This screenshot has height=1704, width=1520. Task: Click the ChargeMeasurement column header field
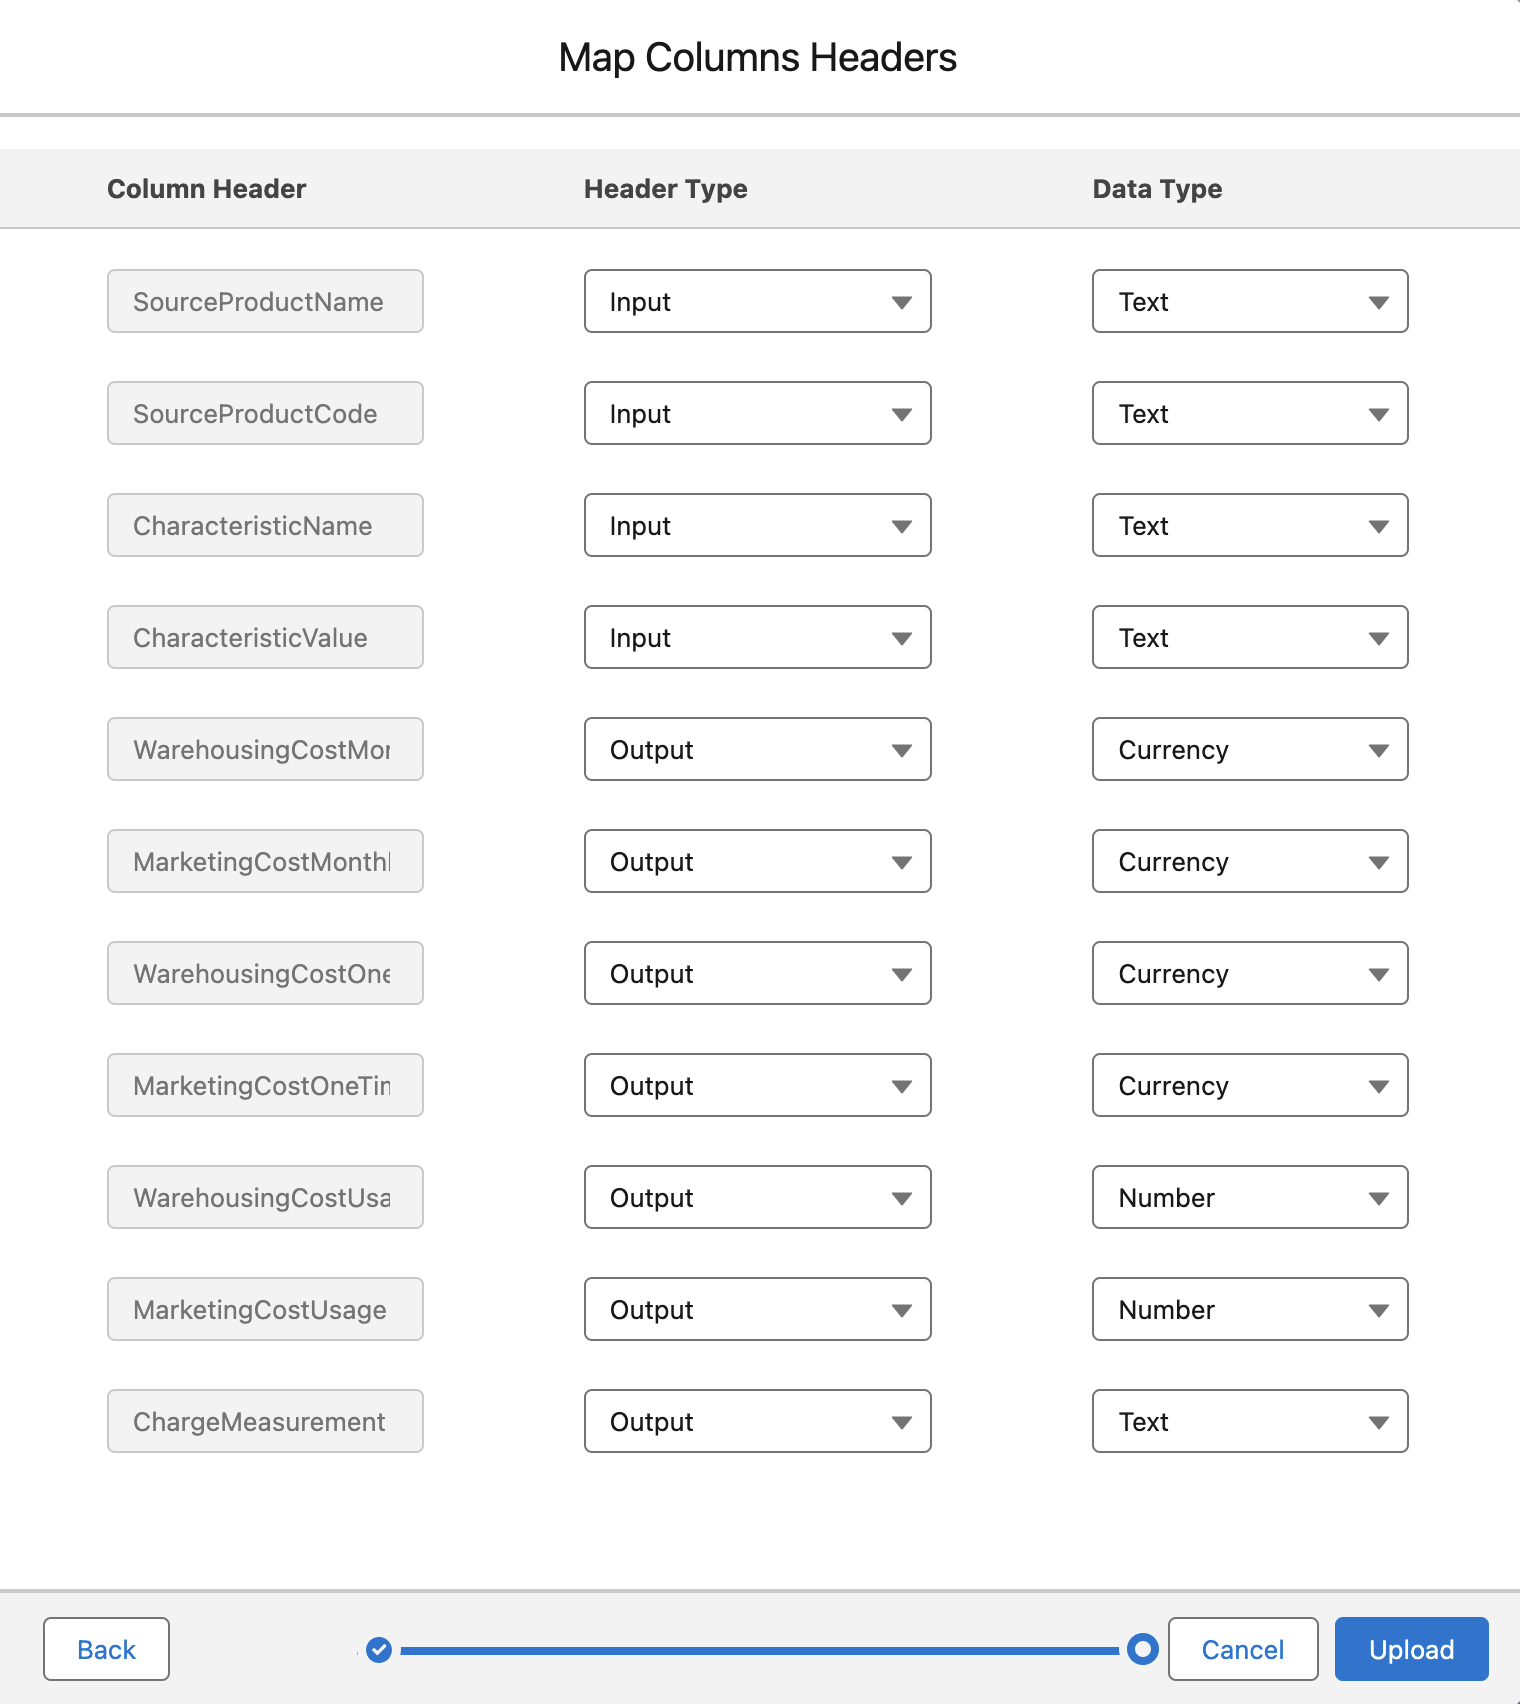(x=265, y=1421)
